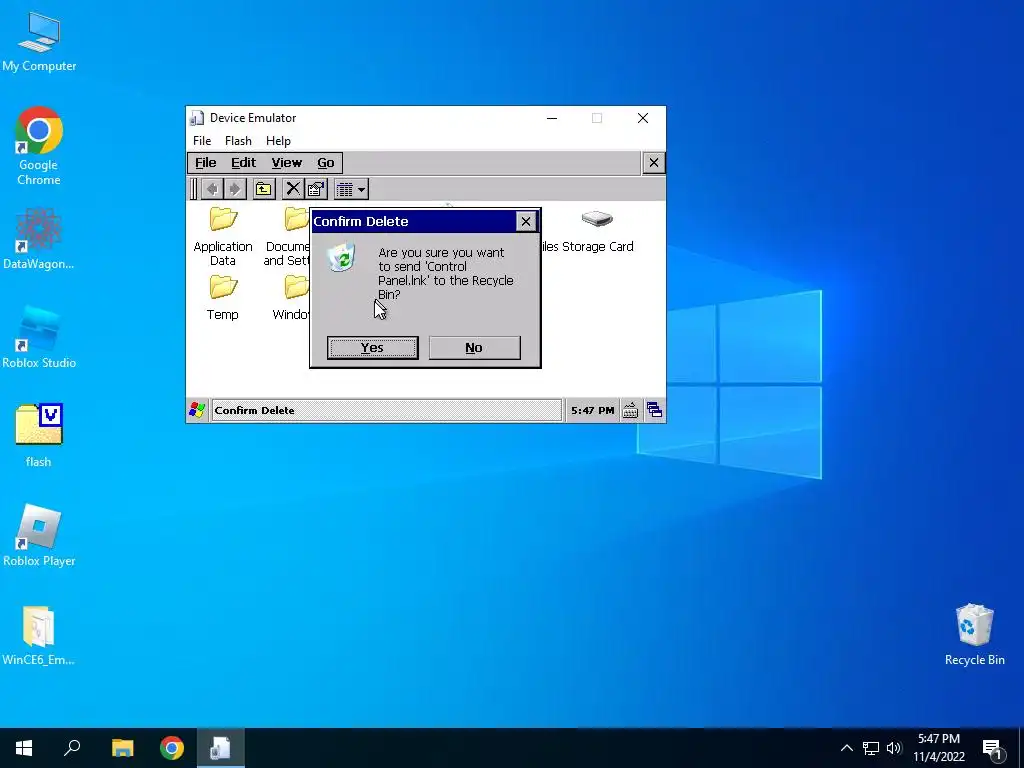
Task: Click the Forward arrow toolbar icon
Action: (x=234, y=189)
